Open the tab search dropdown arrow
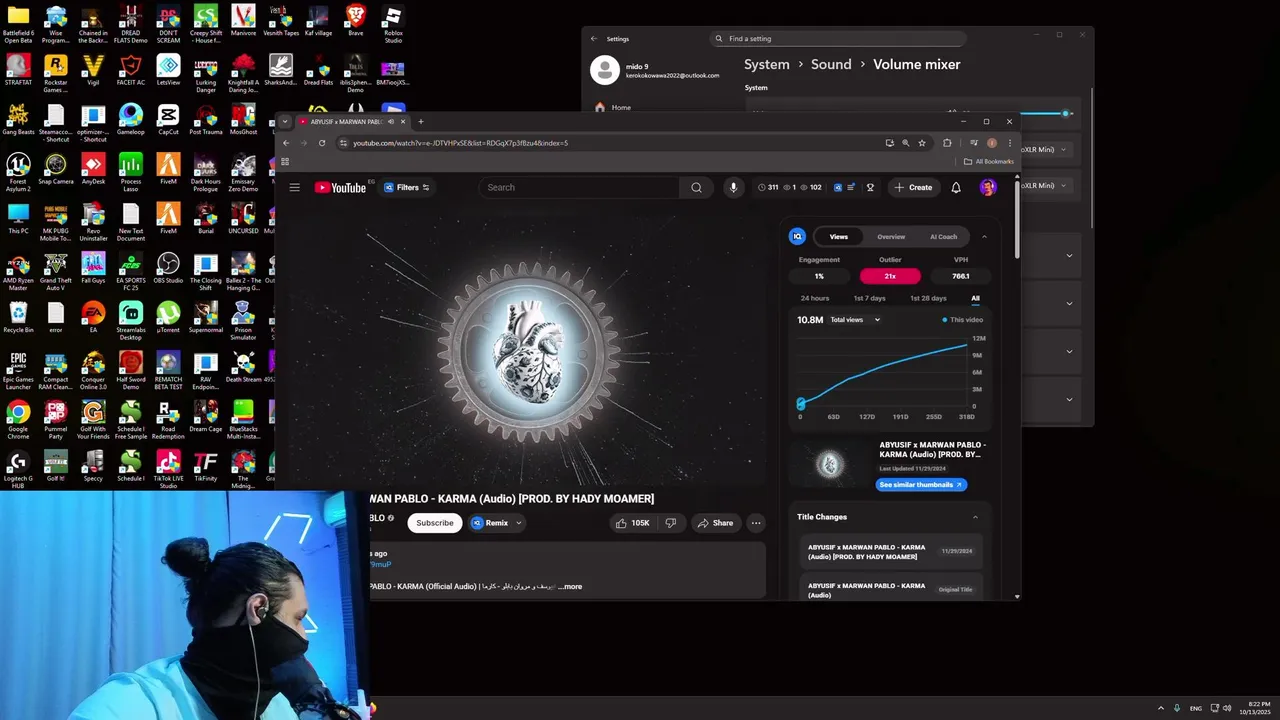1280x720 pixels. pyautogui.click(x=285, y=121)
